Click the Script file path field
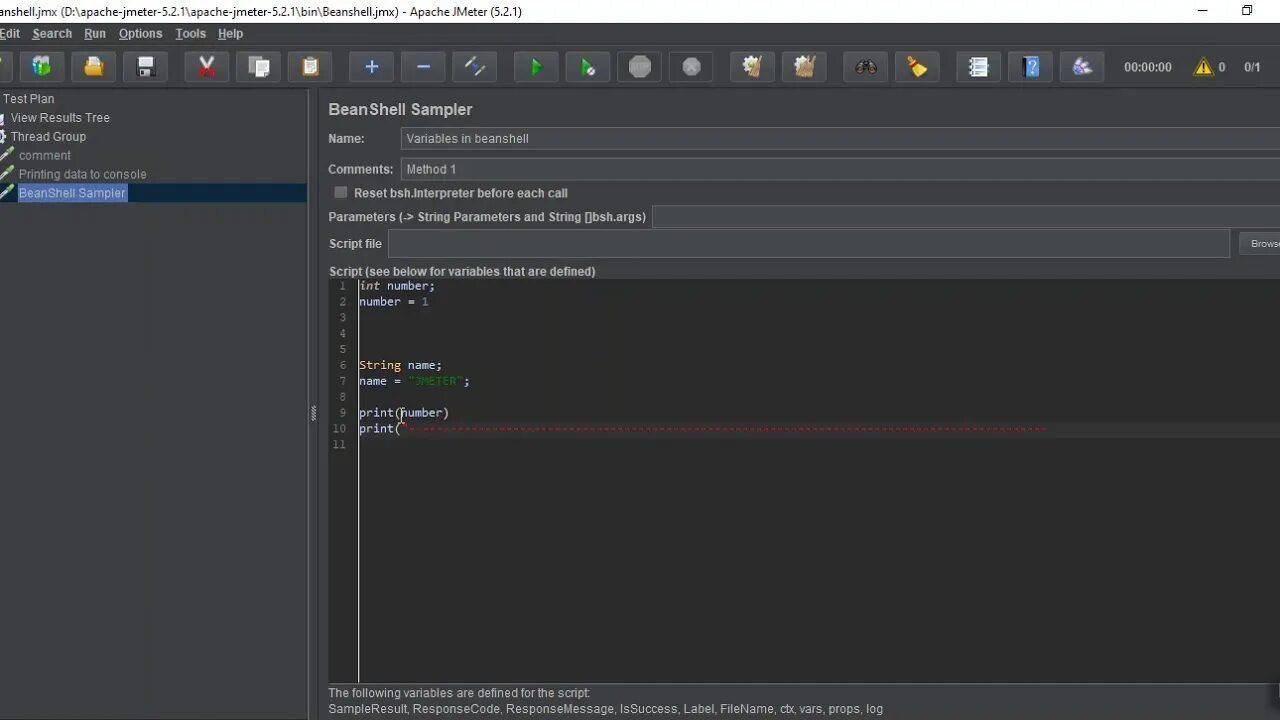Image resolution: width=1280 pixels, height=720 pixels. coord(808,244)
